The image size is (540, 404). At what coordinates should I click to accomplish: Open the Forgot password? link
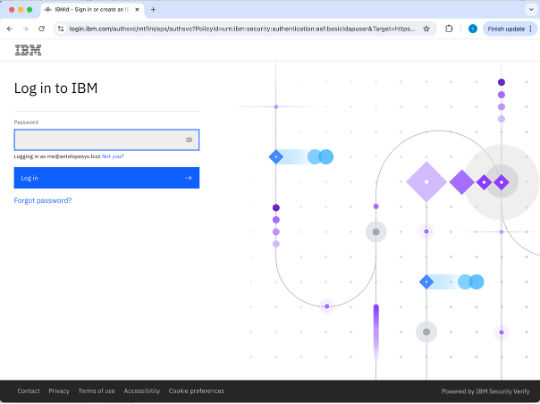pyautogui.click(x=43, y=200)
